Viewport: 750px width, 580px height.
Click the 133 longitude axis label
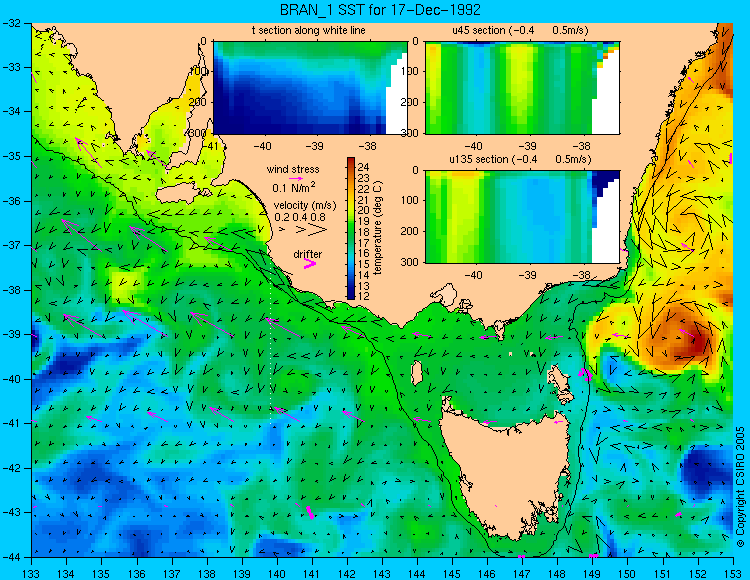point(32,573)
